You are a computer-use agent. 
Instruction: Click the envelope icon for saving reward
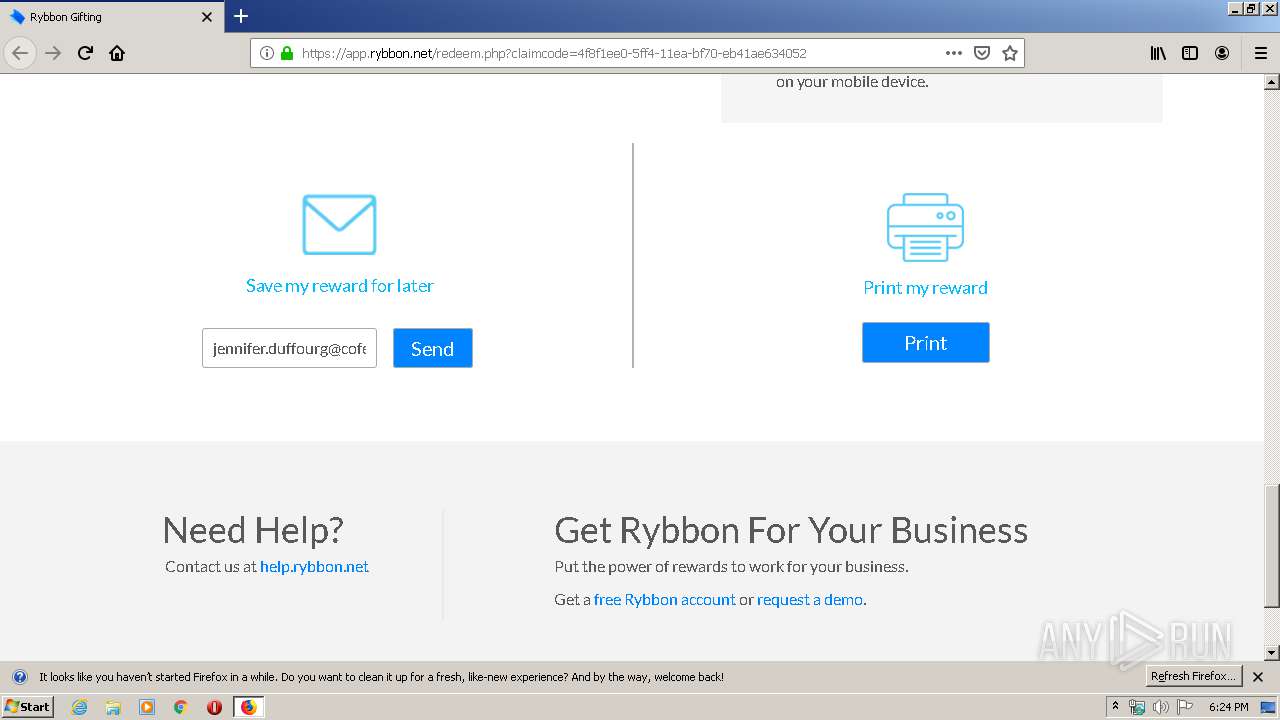340,225
